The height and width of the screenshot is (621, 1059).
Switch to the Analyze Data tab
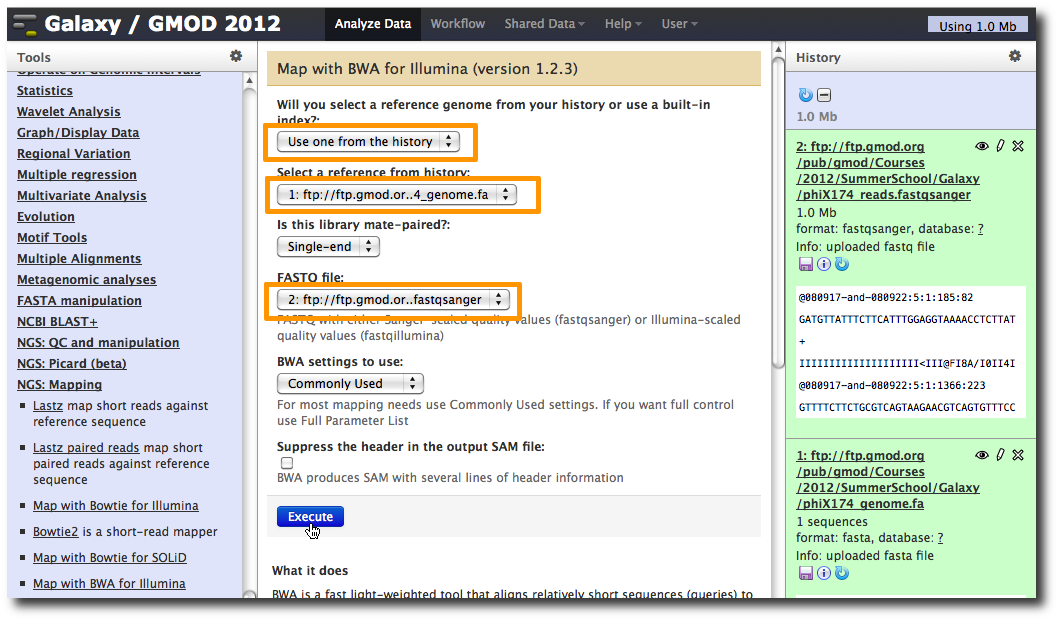coord(373,24)
